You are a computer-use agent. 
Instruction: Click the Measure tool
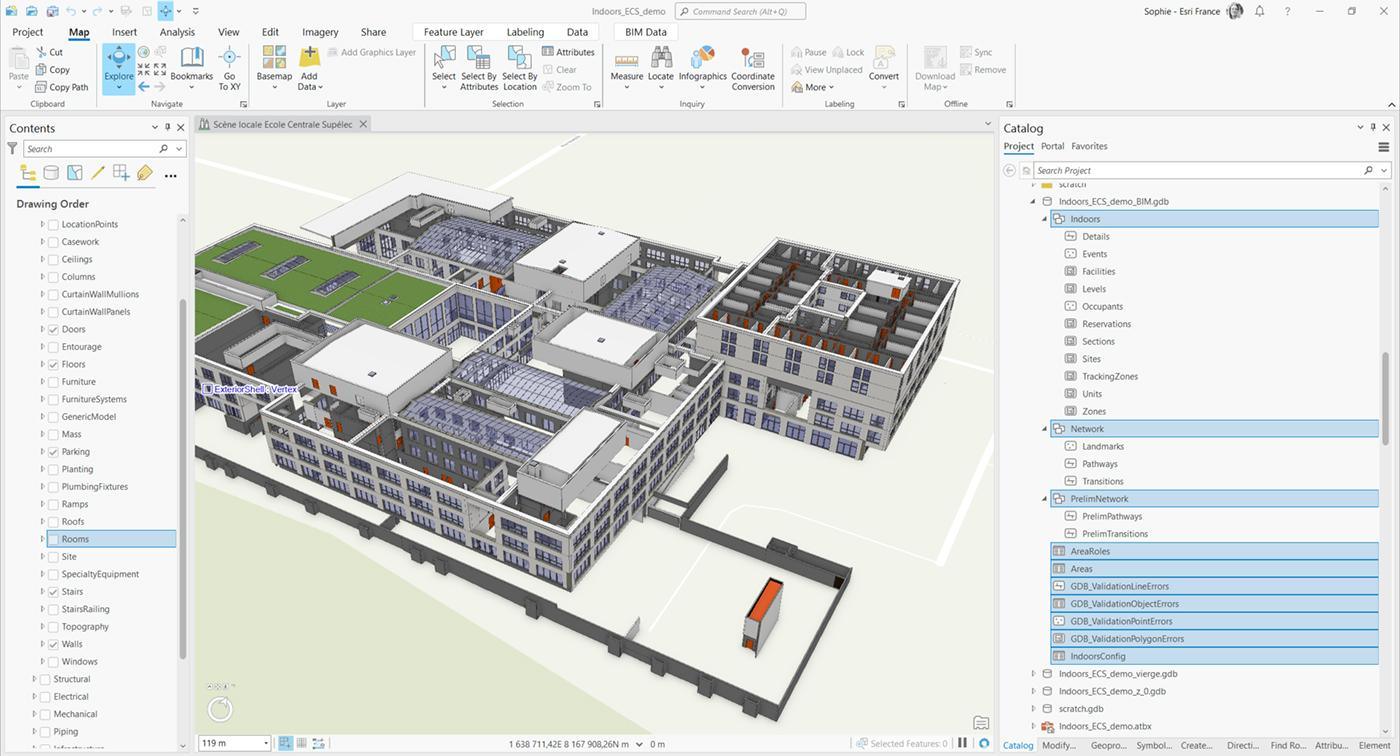click(x=627, y=68)
